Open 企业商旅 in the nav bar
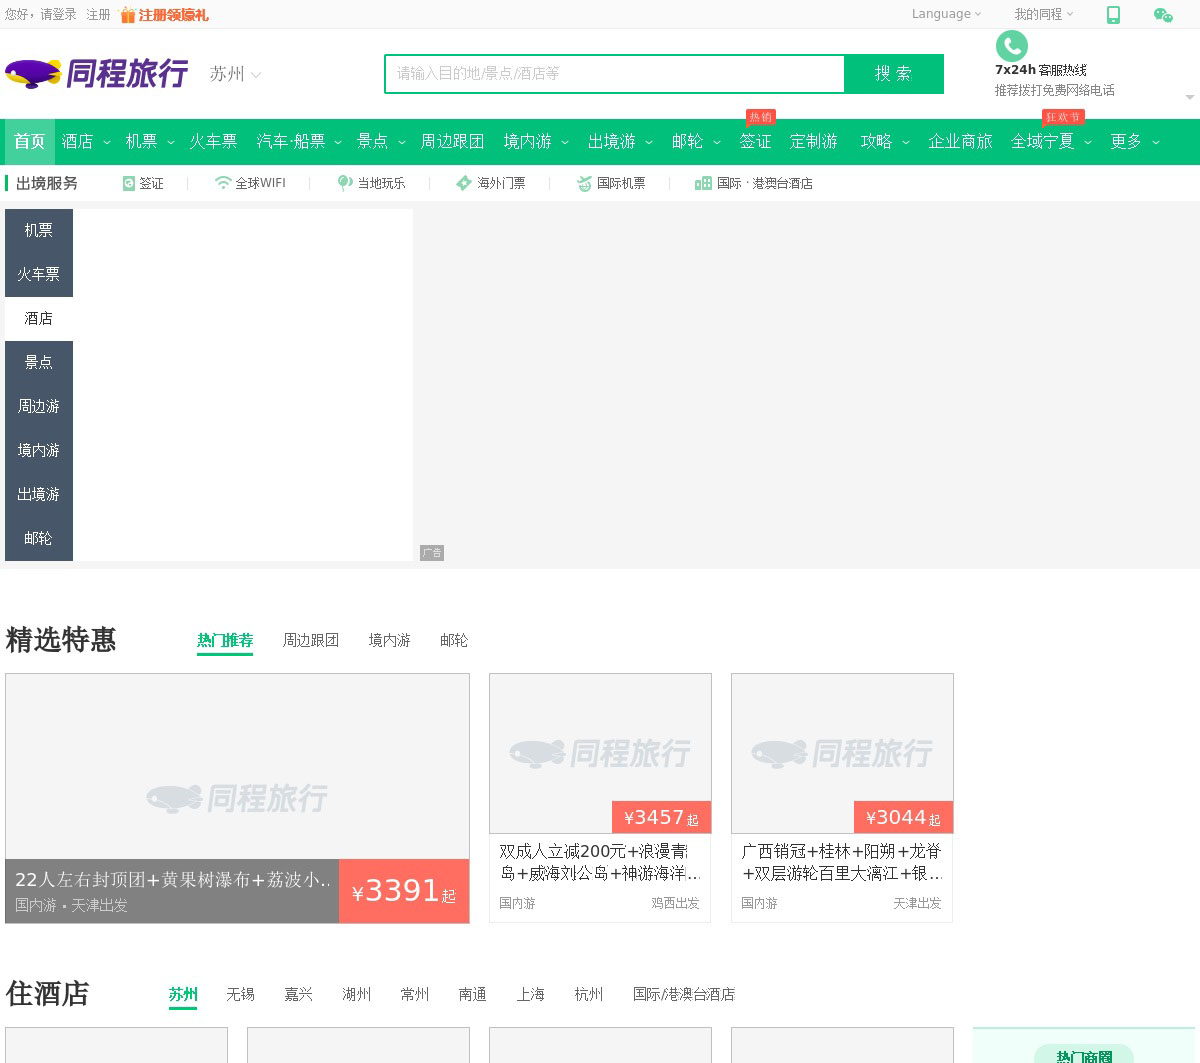The width and height of the screenshot is (1200, 1063). point(960,141)
